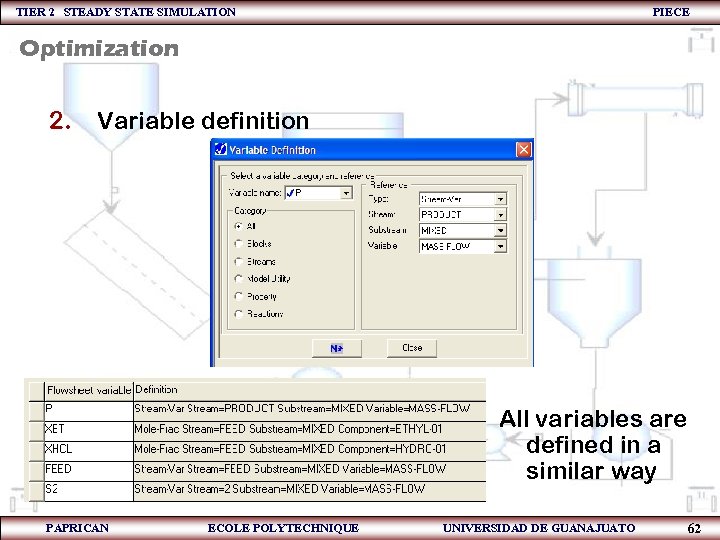This screenshot has width=720, height=540.
Task: Select the Model Utility category radio button
Action: pyautogui.click(x=238, y=279)
